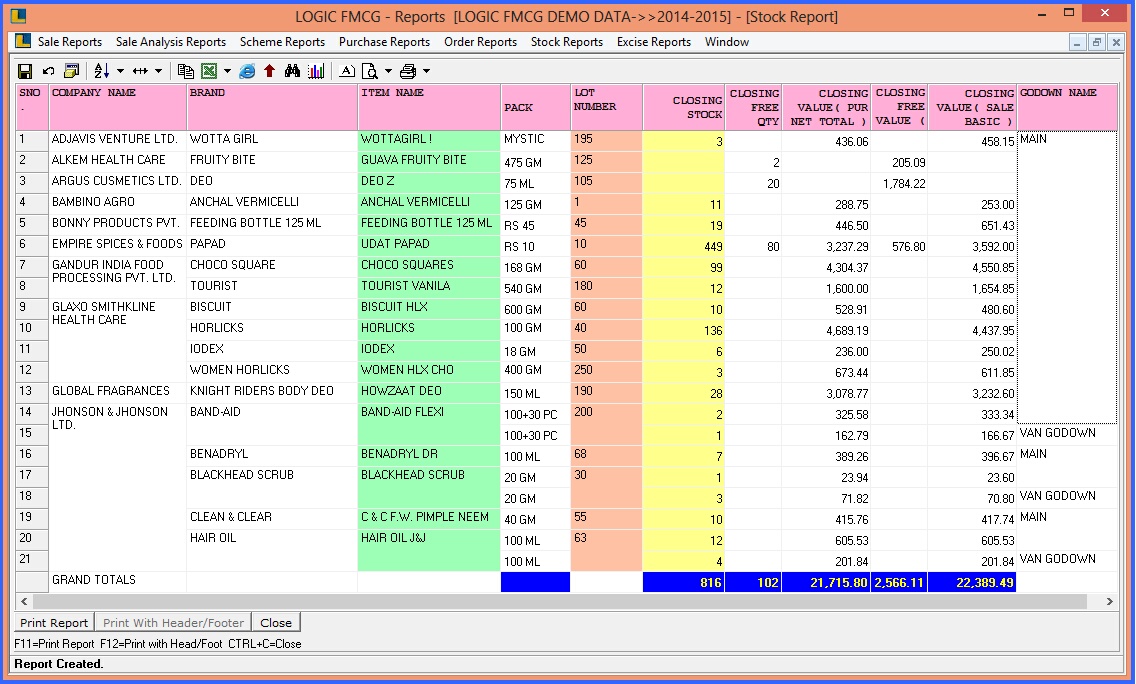The image size is (1136, 684).
Task: Adjust column width with the width tool
Action: (141, 70)
